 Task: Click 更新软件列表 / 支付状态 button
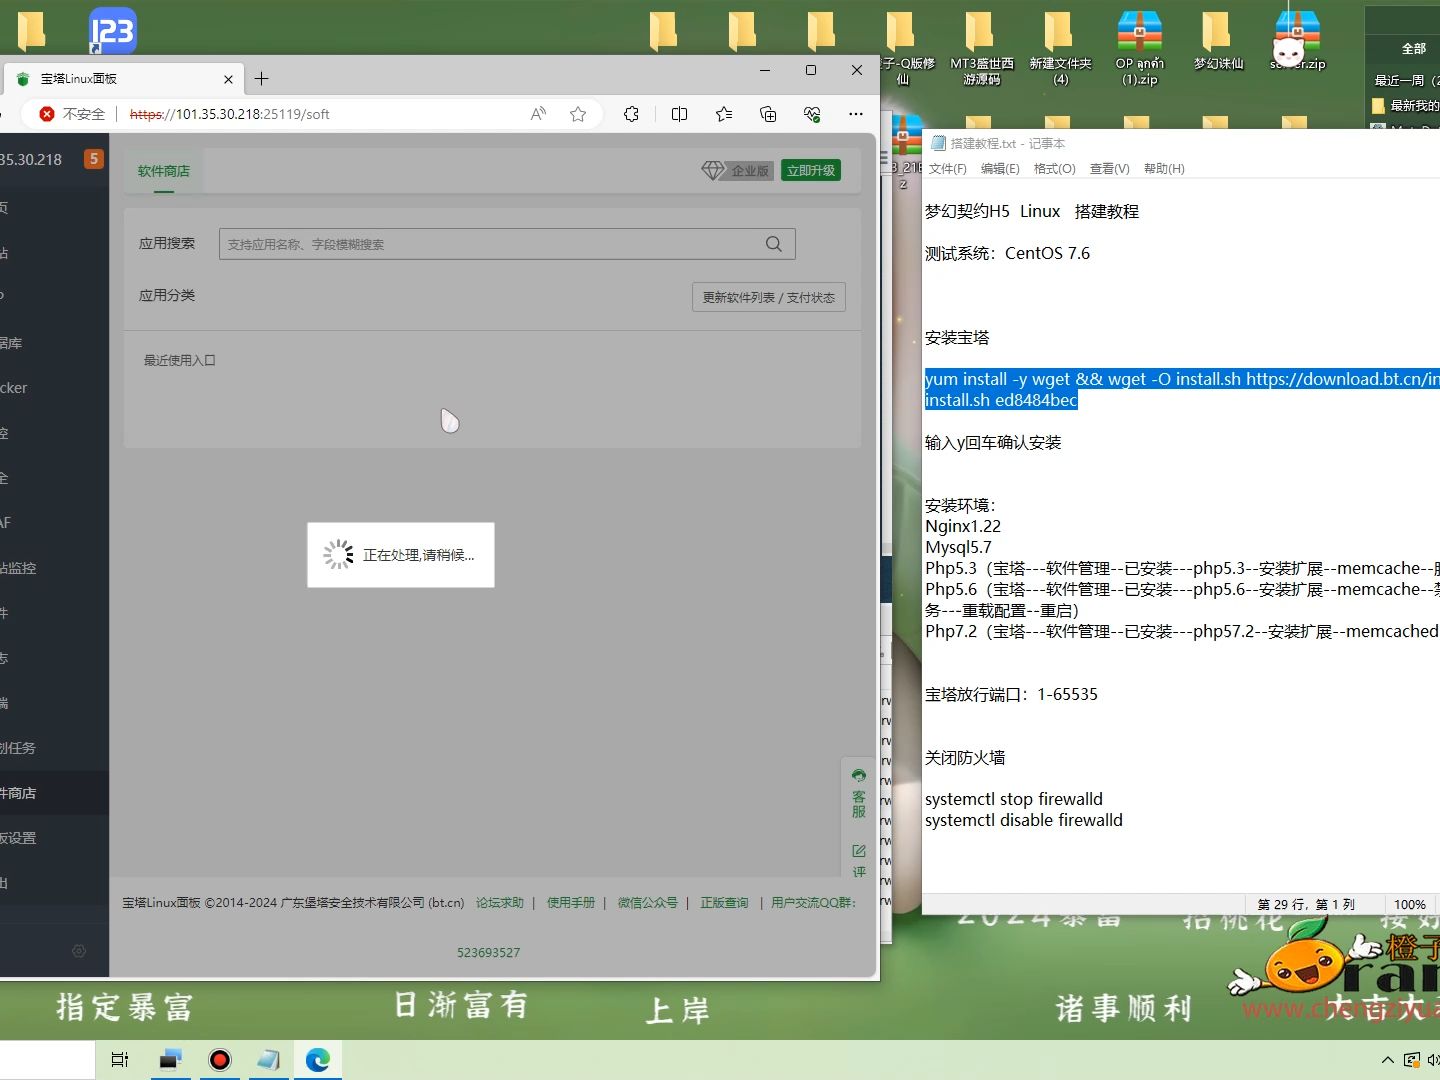click(769, 297)
